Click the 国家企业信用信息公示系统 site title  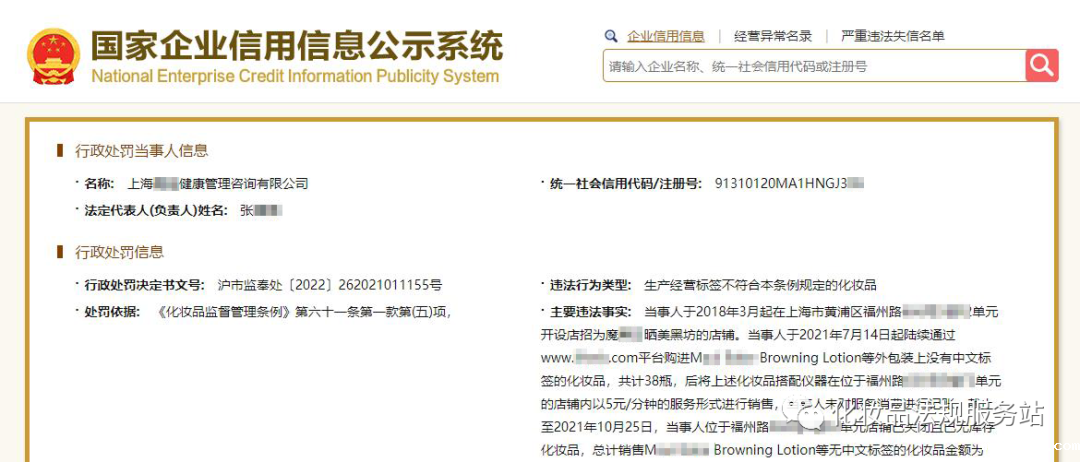pos(297,45)
